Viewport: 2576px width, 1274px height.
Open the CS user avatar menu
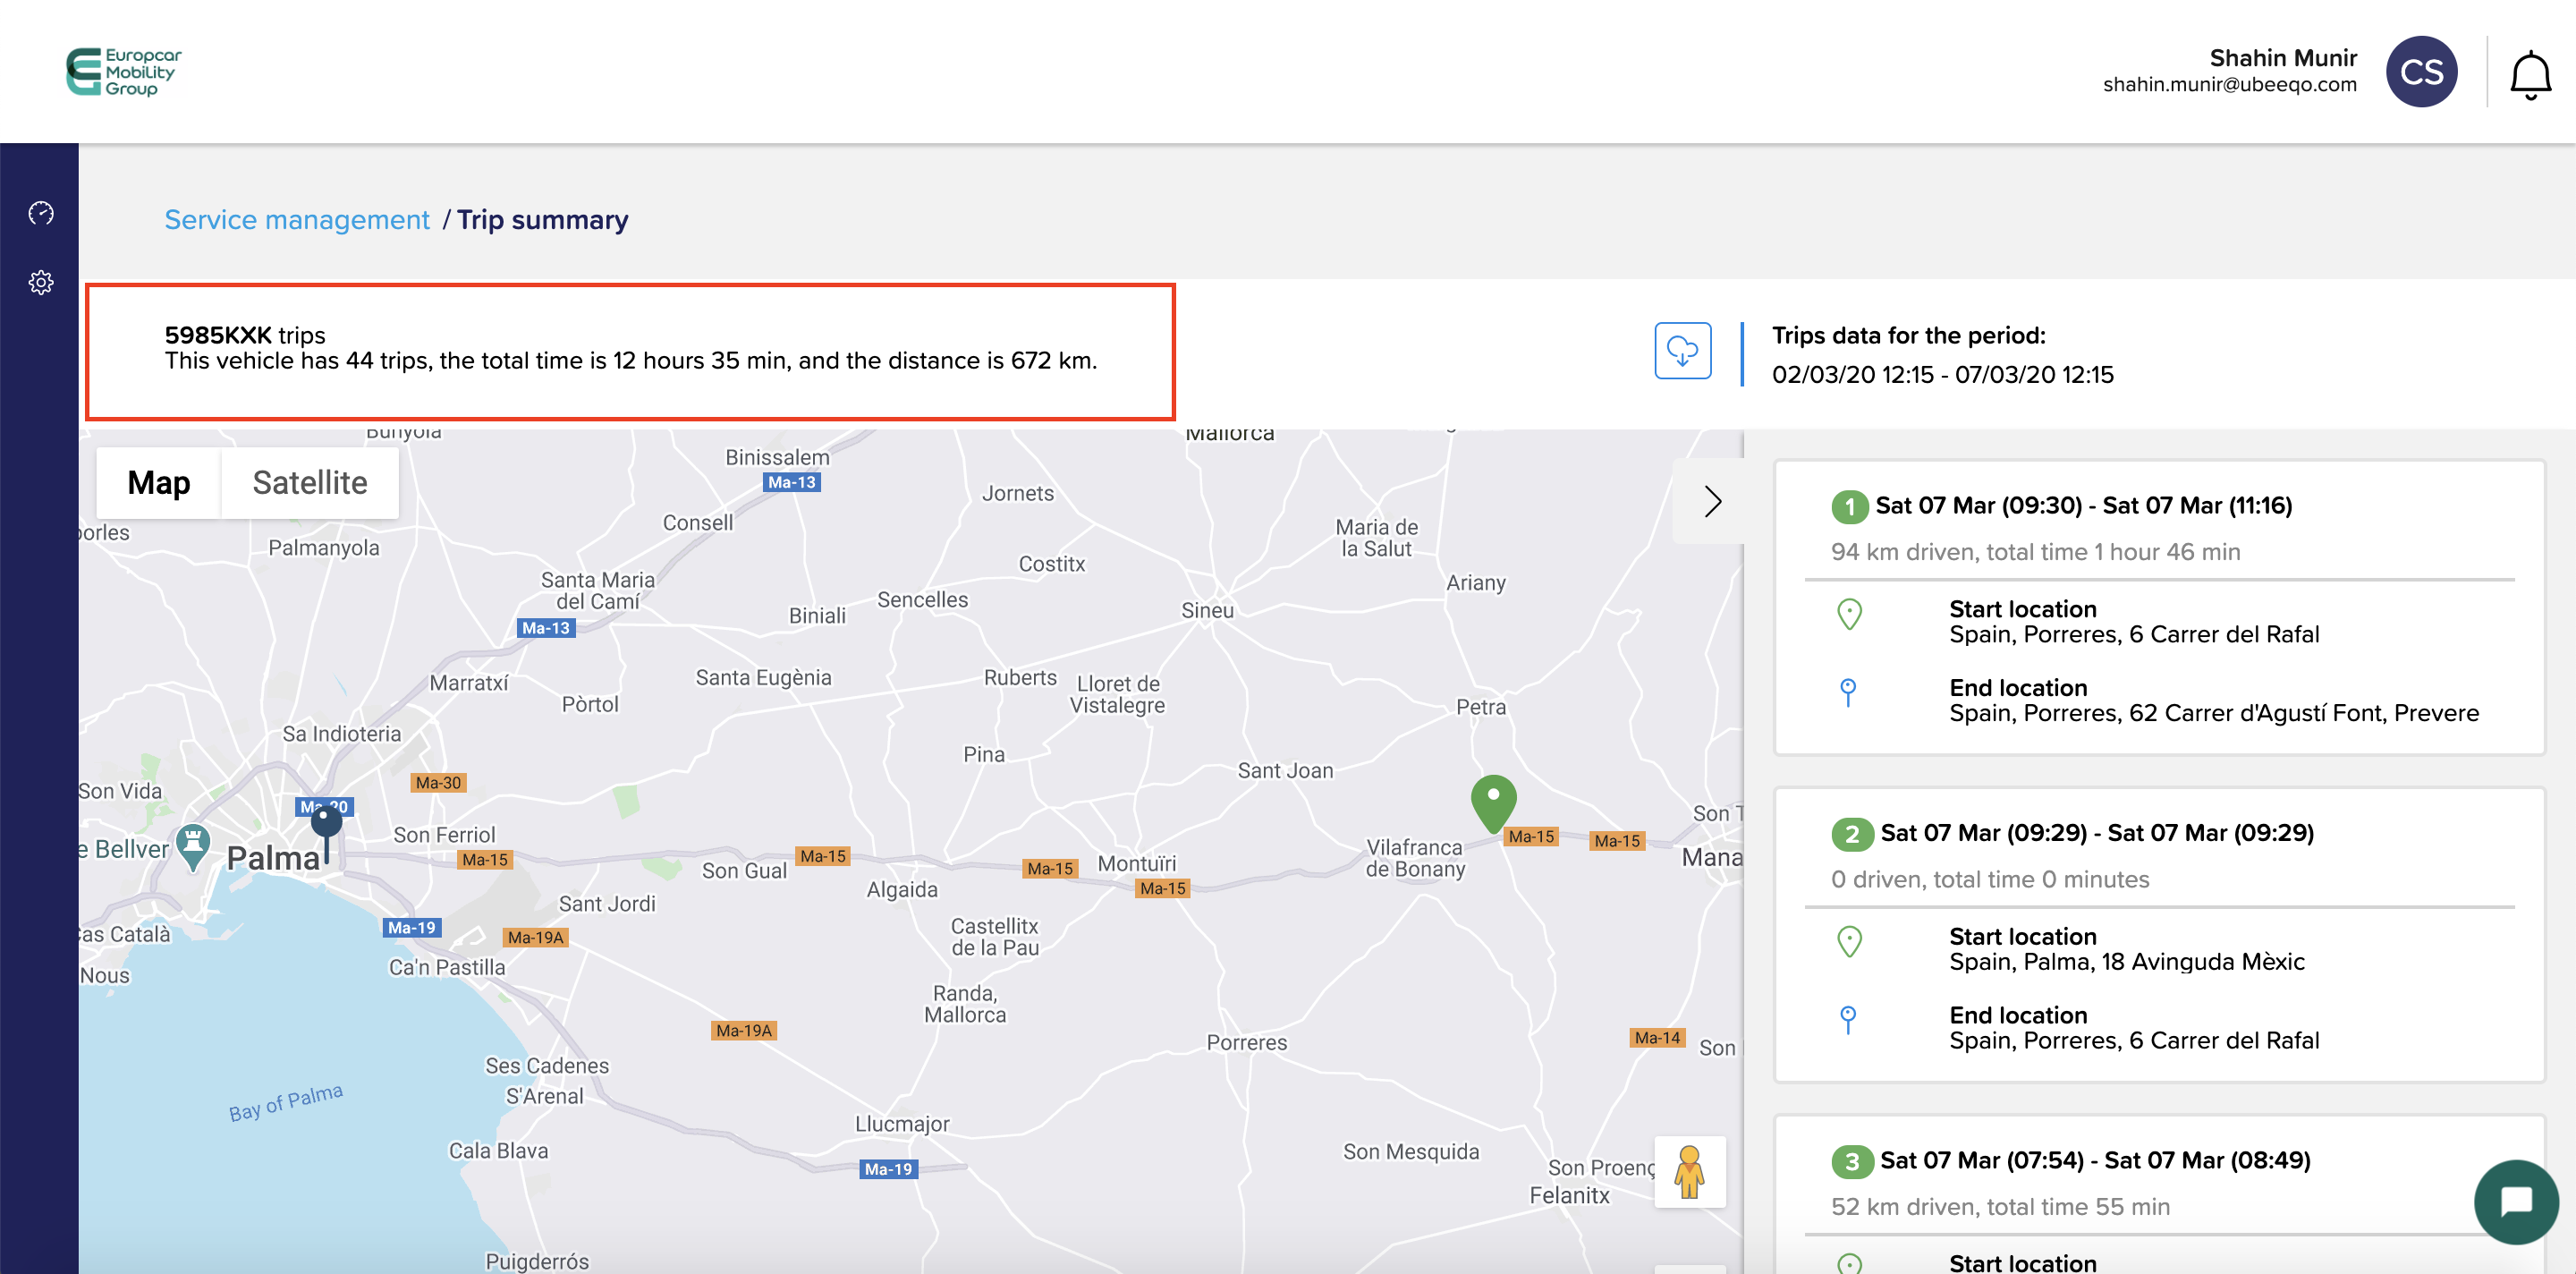coord(2420,72)
